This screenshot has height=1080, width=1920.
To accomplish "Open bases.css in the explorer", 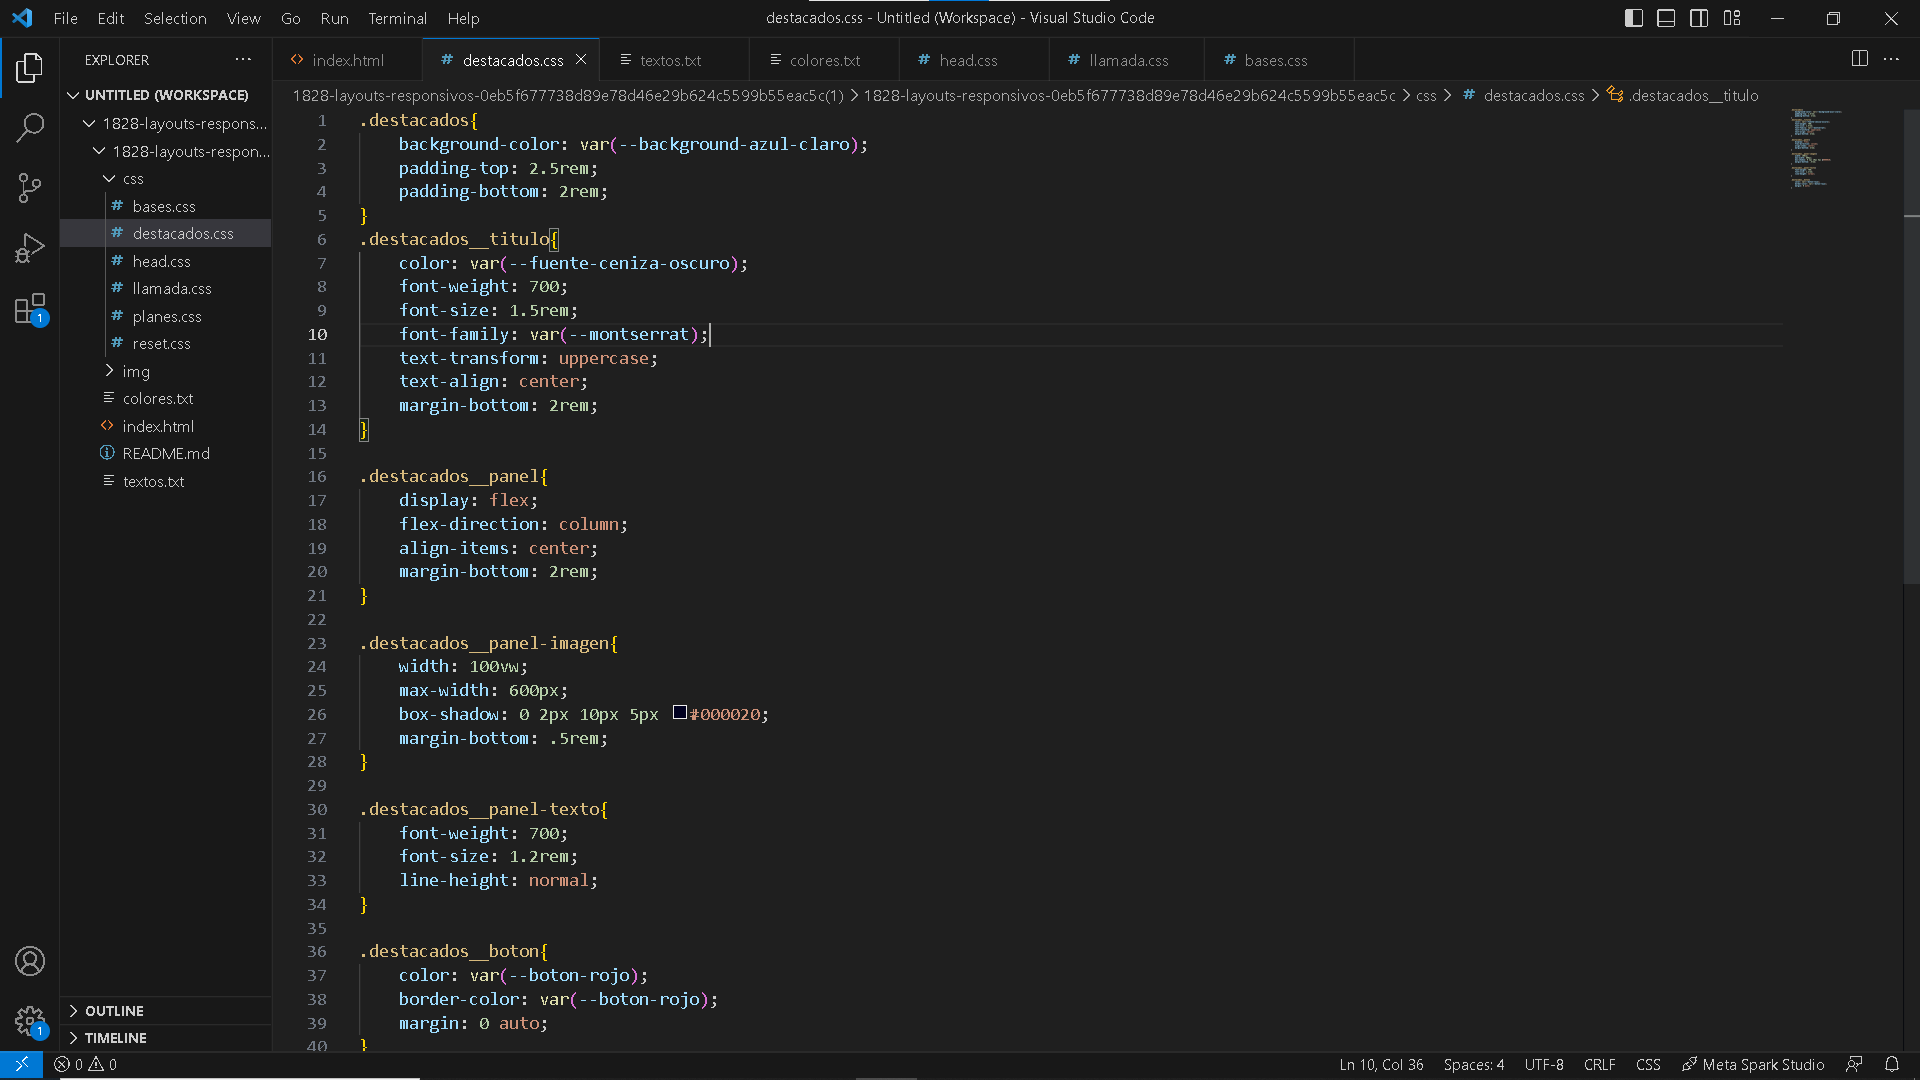I will coord(164,206).
